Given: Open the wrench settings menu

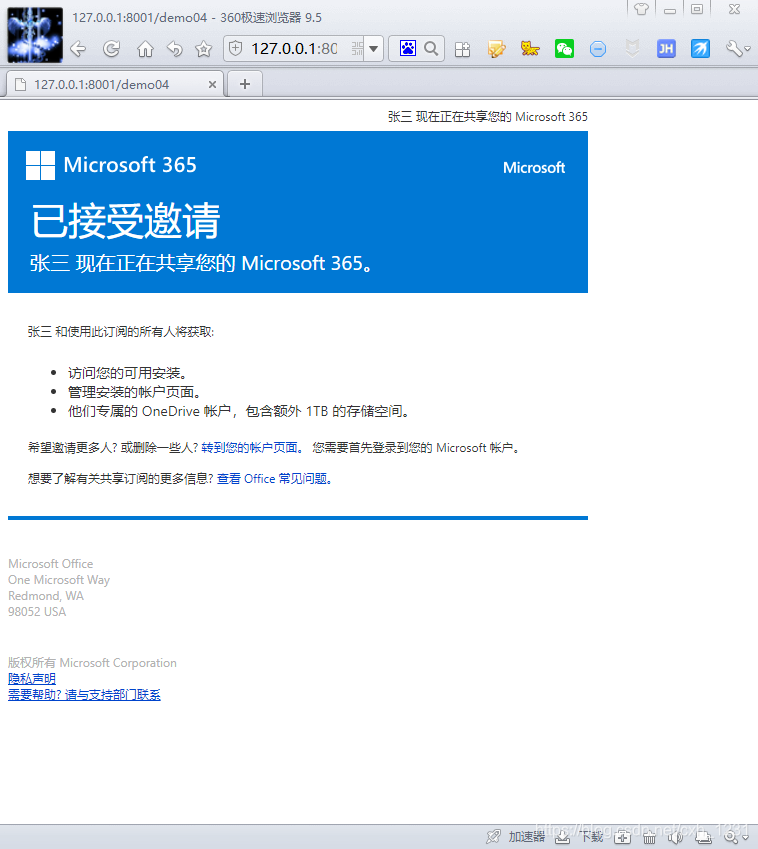Looking at the screenshot, I should (x=738, y=49).
